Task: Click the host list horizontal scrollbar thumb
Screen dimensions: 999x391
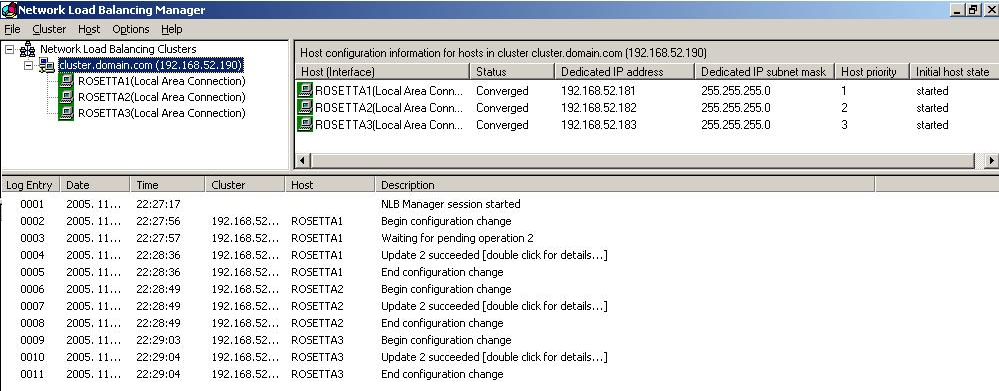Action: pos(643,161)
